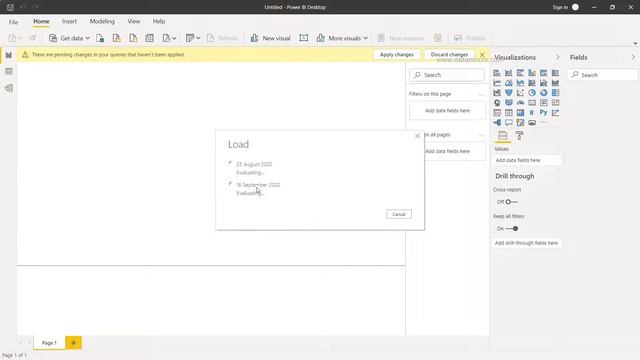The image size is (640, 360).
Task: Select the clustered column chart visual
Action: click(532, 73)
